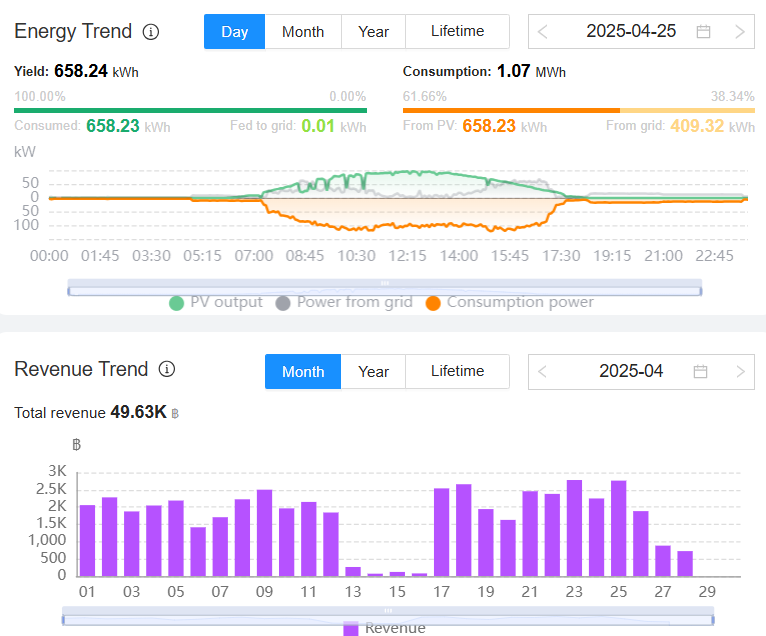This screenshot has height=636, width=766.
Task: Open the Revenue Trend calendar picker icon
Action: click(x=700, y=371)
